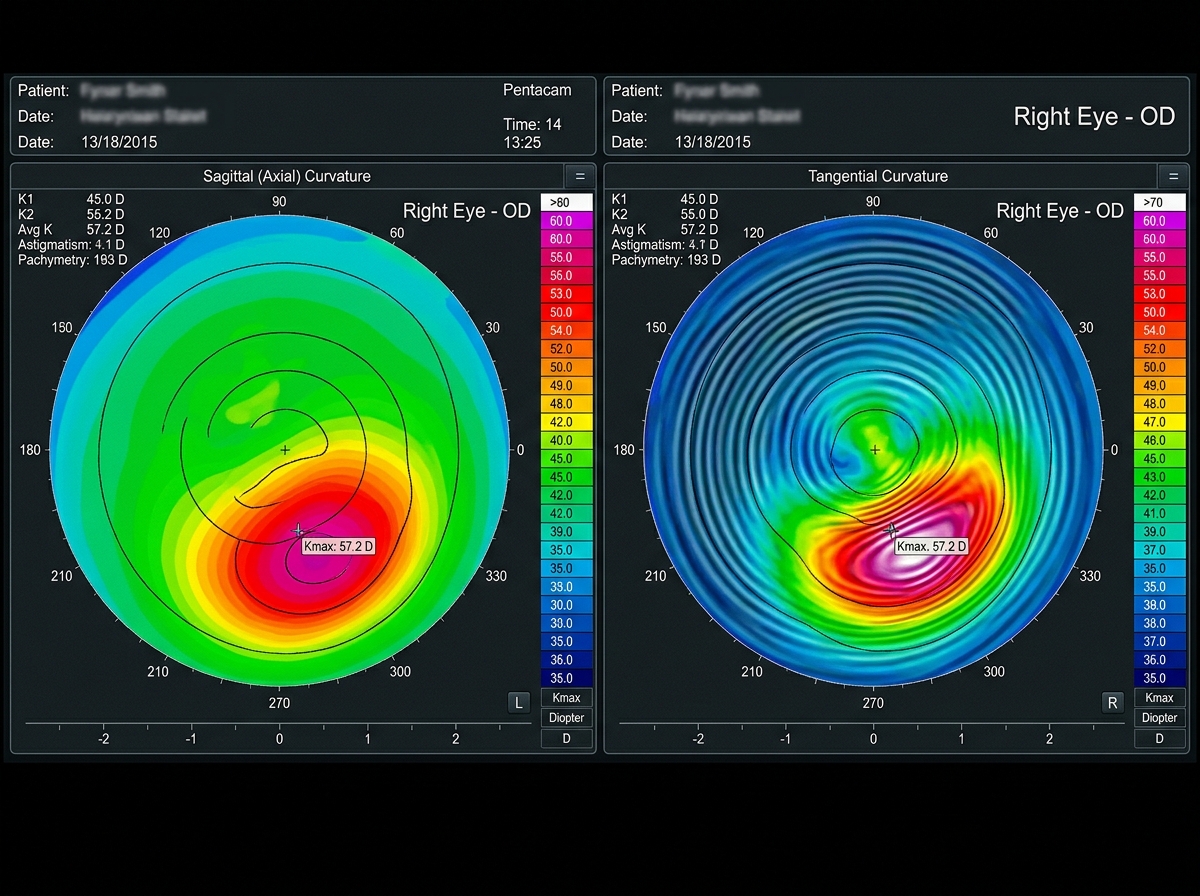Click the 120 degree axis label on tangential map
The height and width of the screenshot is (896, 1200).
click(753, 233)
